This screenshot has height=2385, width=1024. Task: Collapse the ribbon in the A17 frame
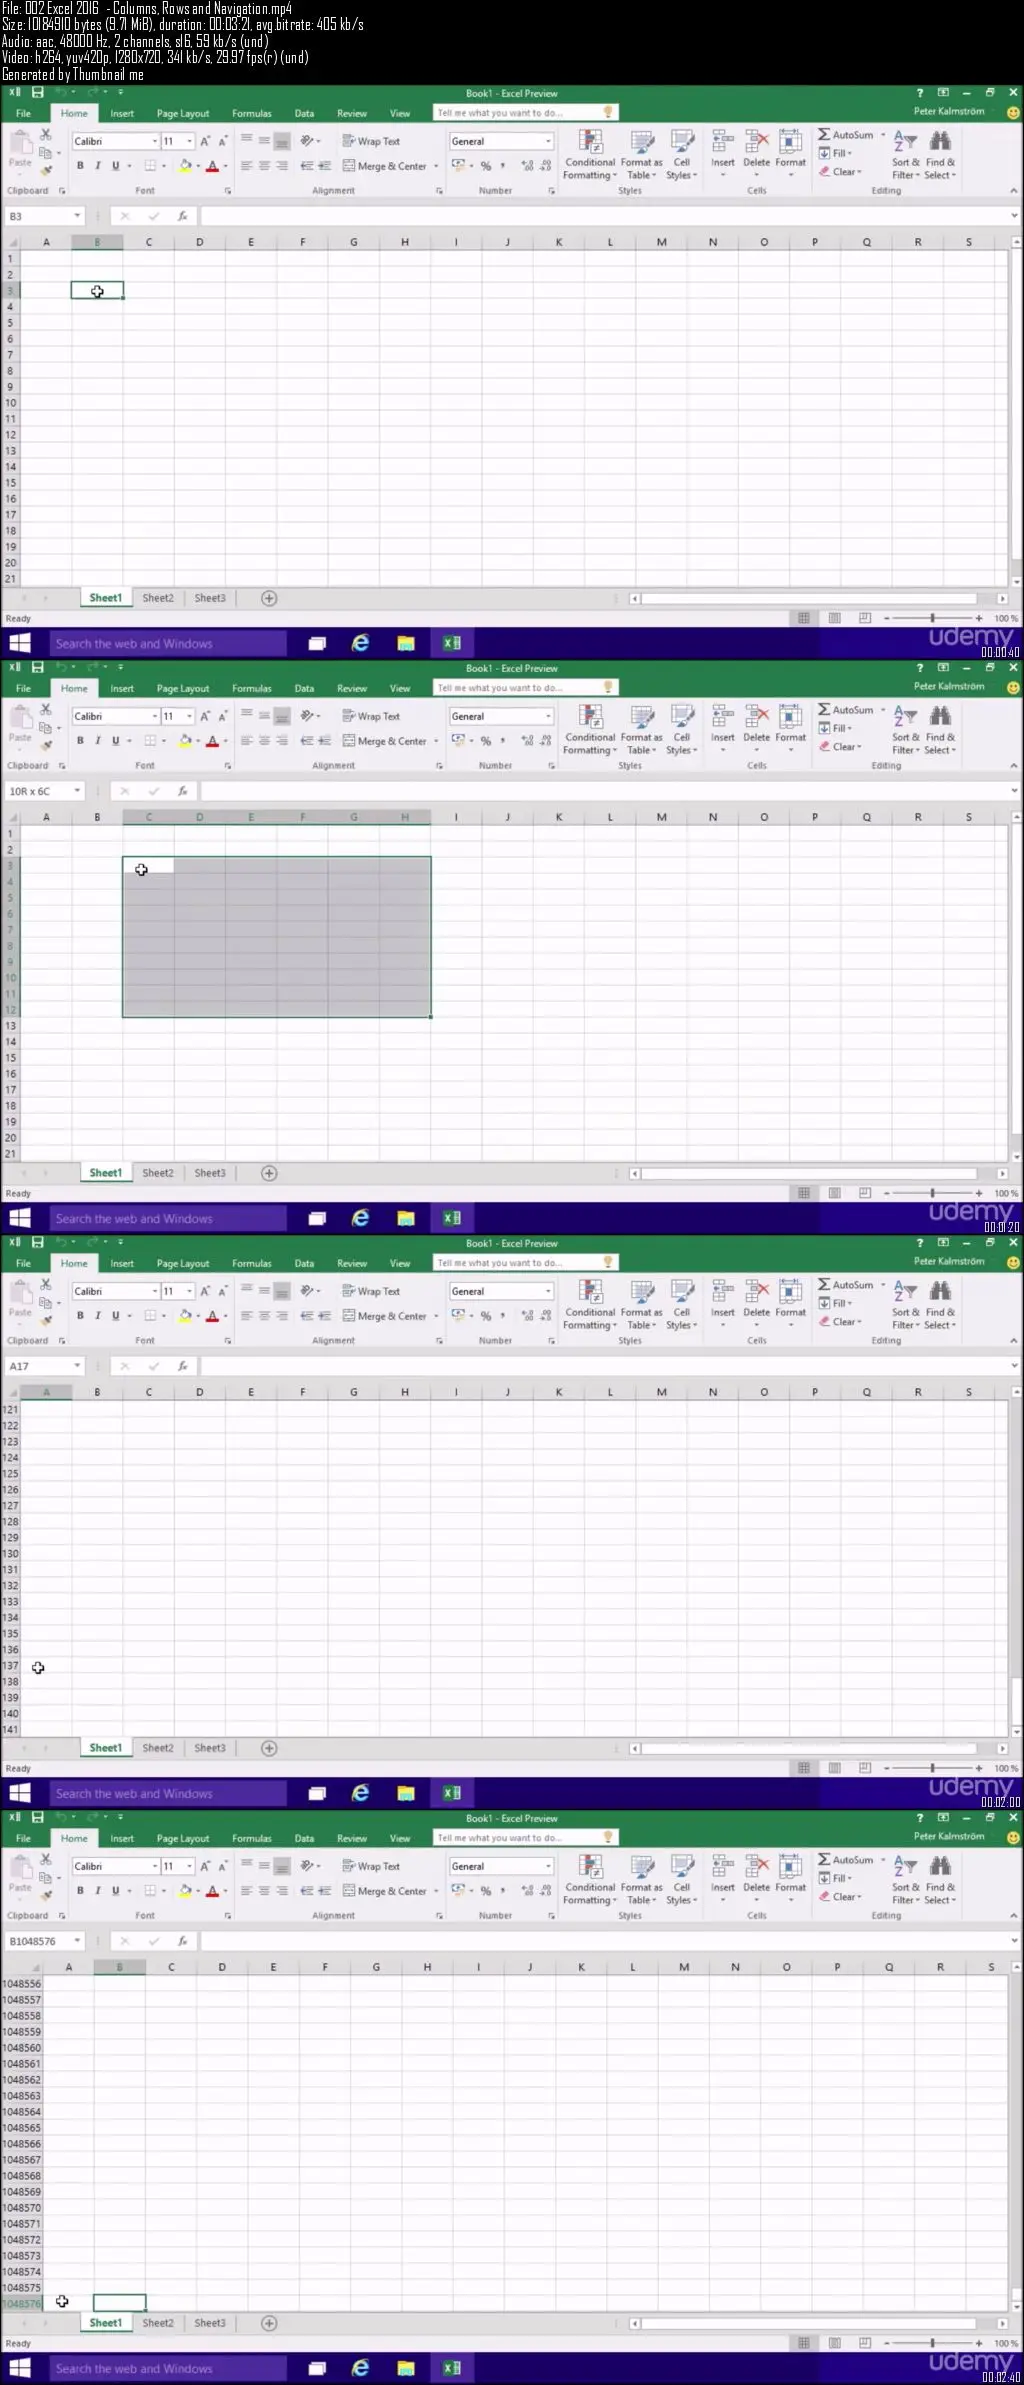(x=1013, y=1340)
